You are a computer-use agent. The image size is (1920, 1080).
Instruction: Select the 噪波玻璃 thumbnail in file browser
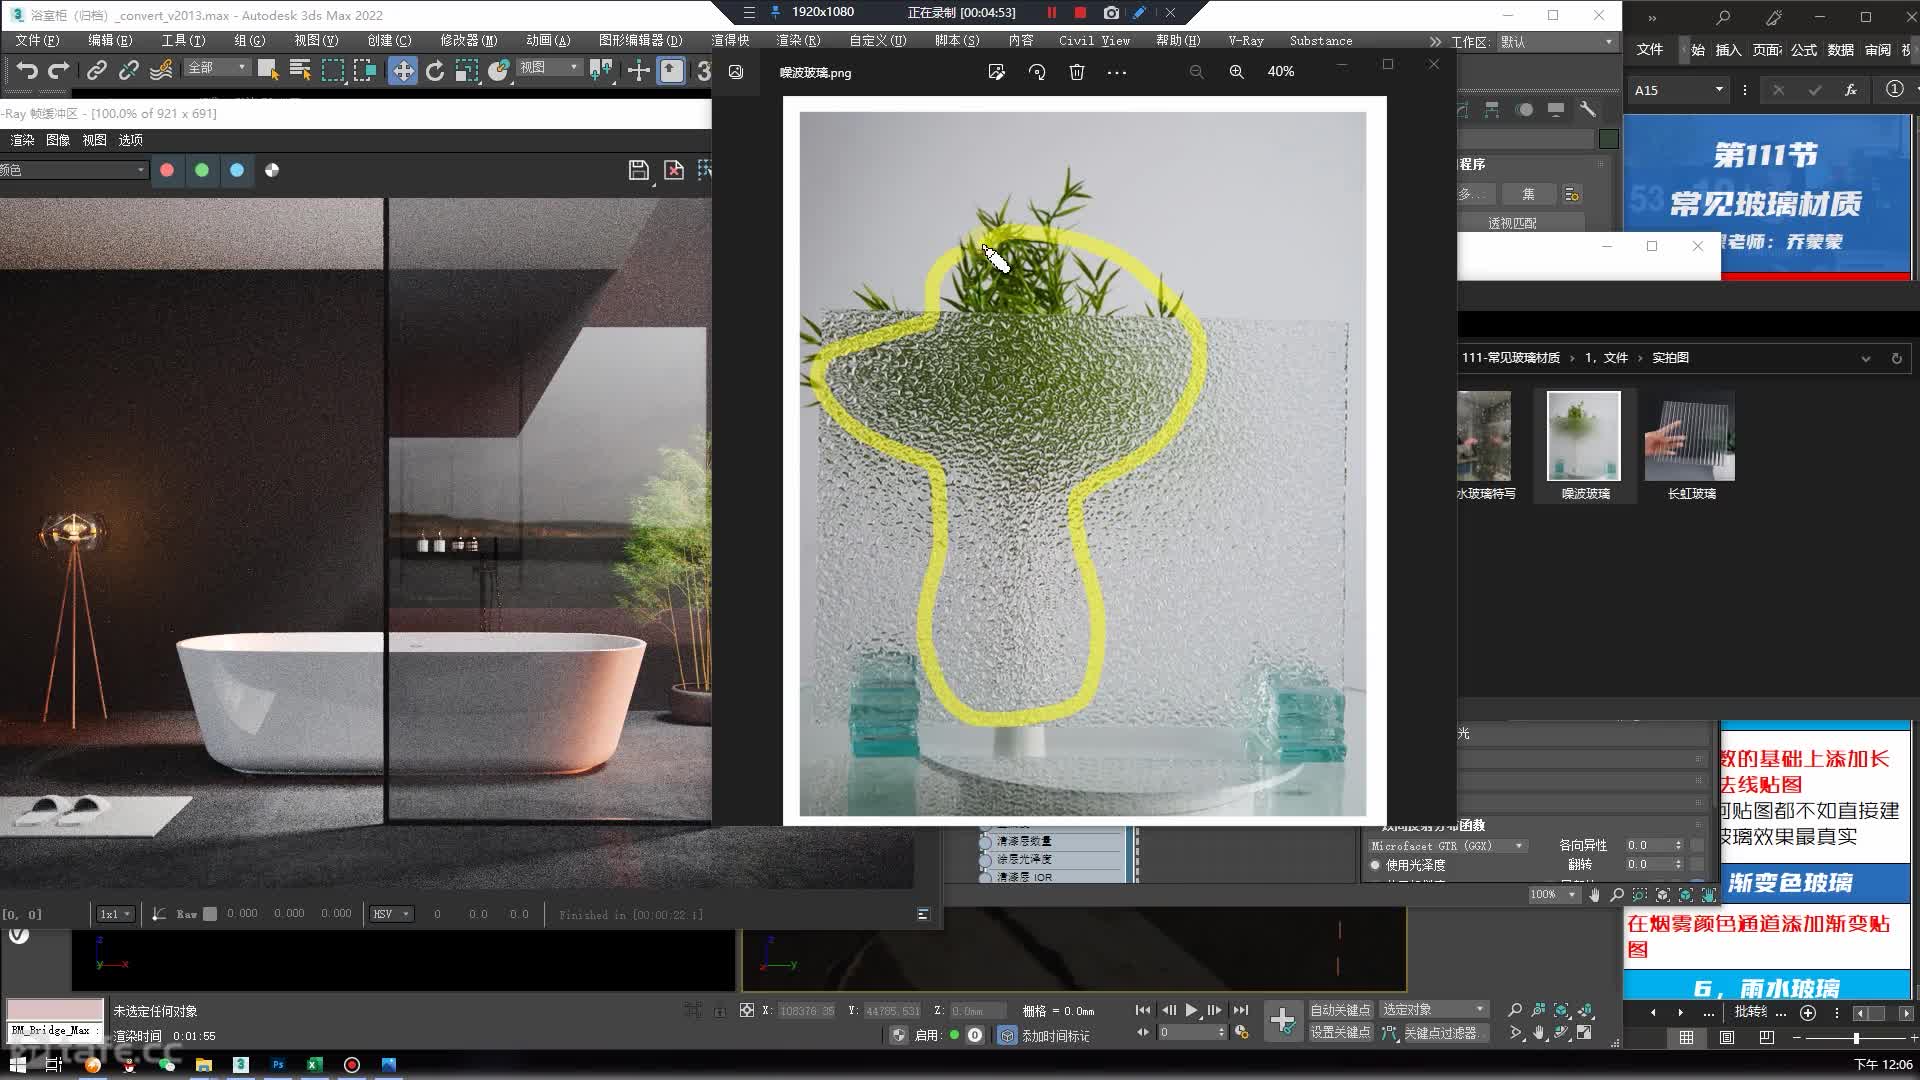point(1585,446)
